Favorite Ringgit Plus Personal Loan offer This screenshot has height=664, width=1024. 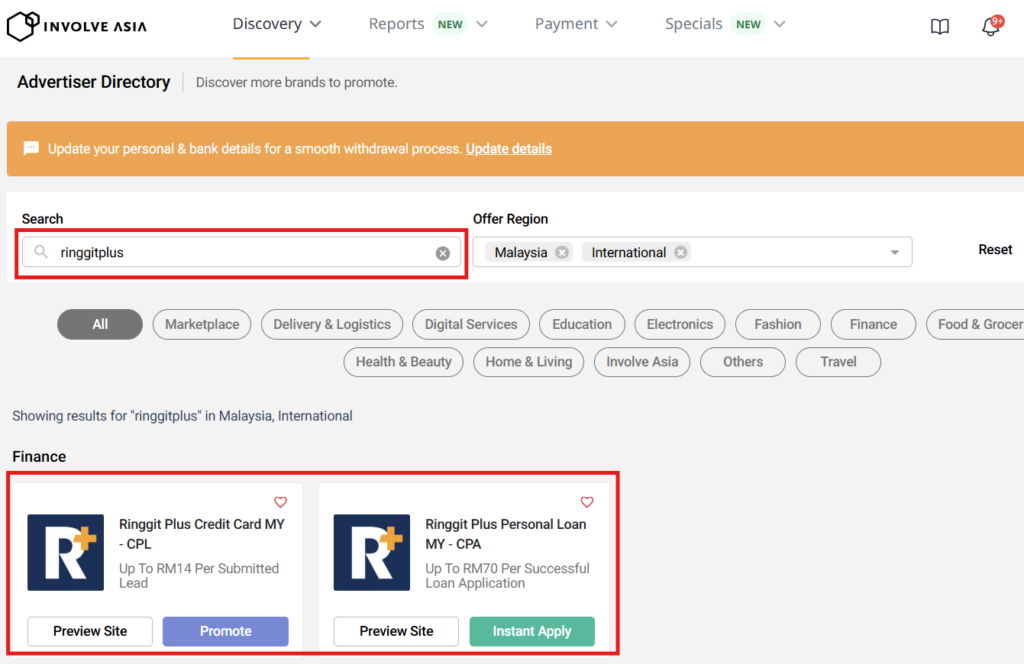click(x=587, y=502)
